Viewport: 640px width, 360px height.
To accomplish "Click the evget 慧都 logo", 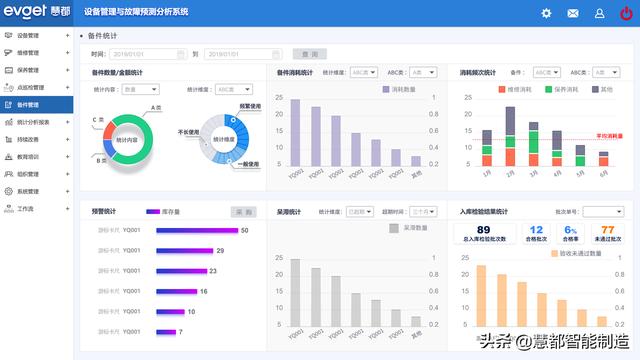I will pos(37,11).
